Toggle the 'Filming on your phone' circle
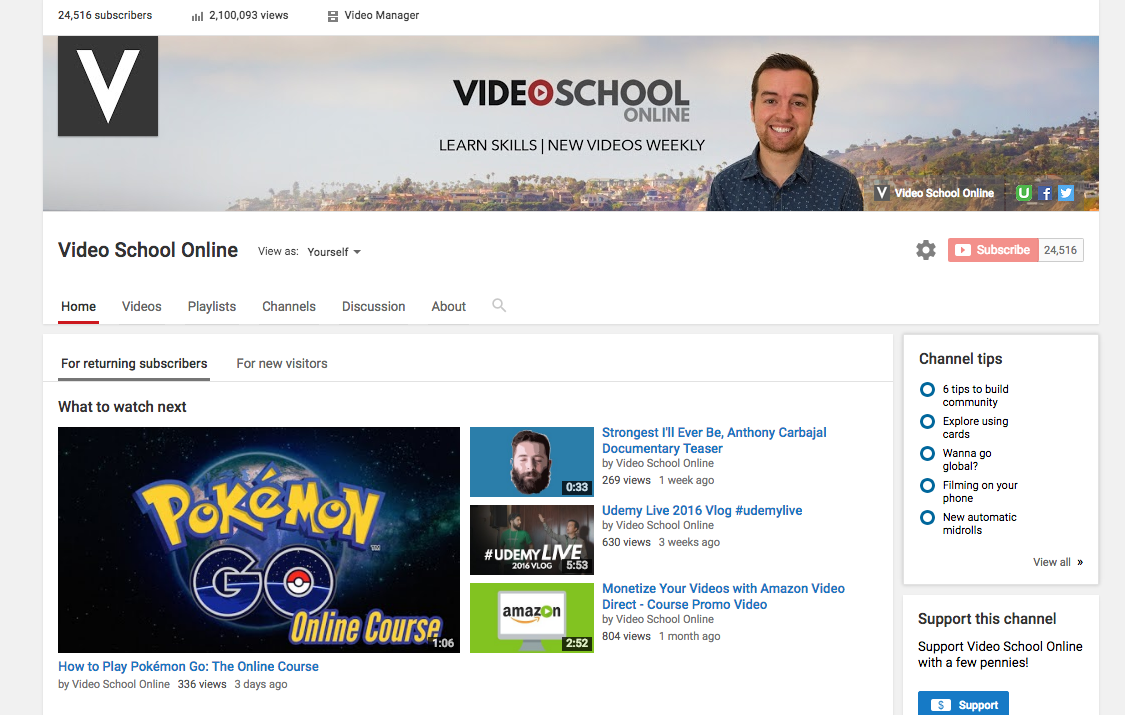 click(x=927, y=486)
